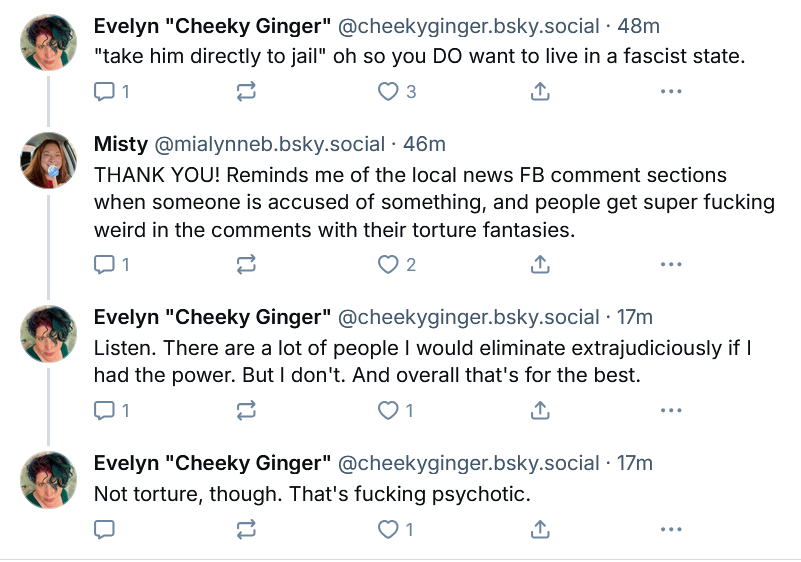
Task: Open more options on the first post
Action: 671,92
